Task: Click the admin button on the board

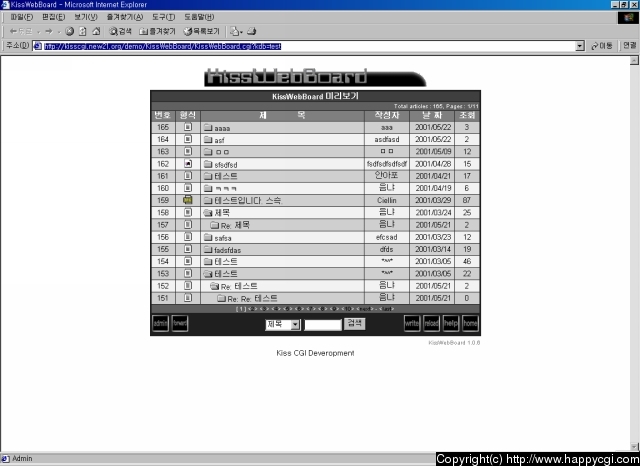Action: [160, 324]
